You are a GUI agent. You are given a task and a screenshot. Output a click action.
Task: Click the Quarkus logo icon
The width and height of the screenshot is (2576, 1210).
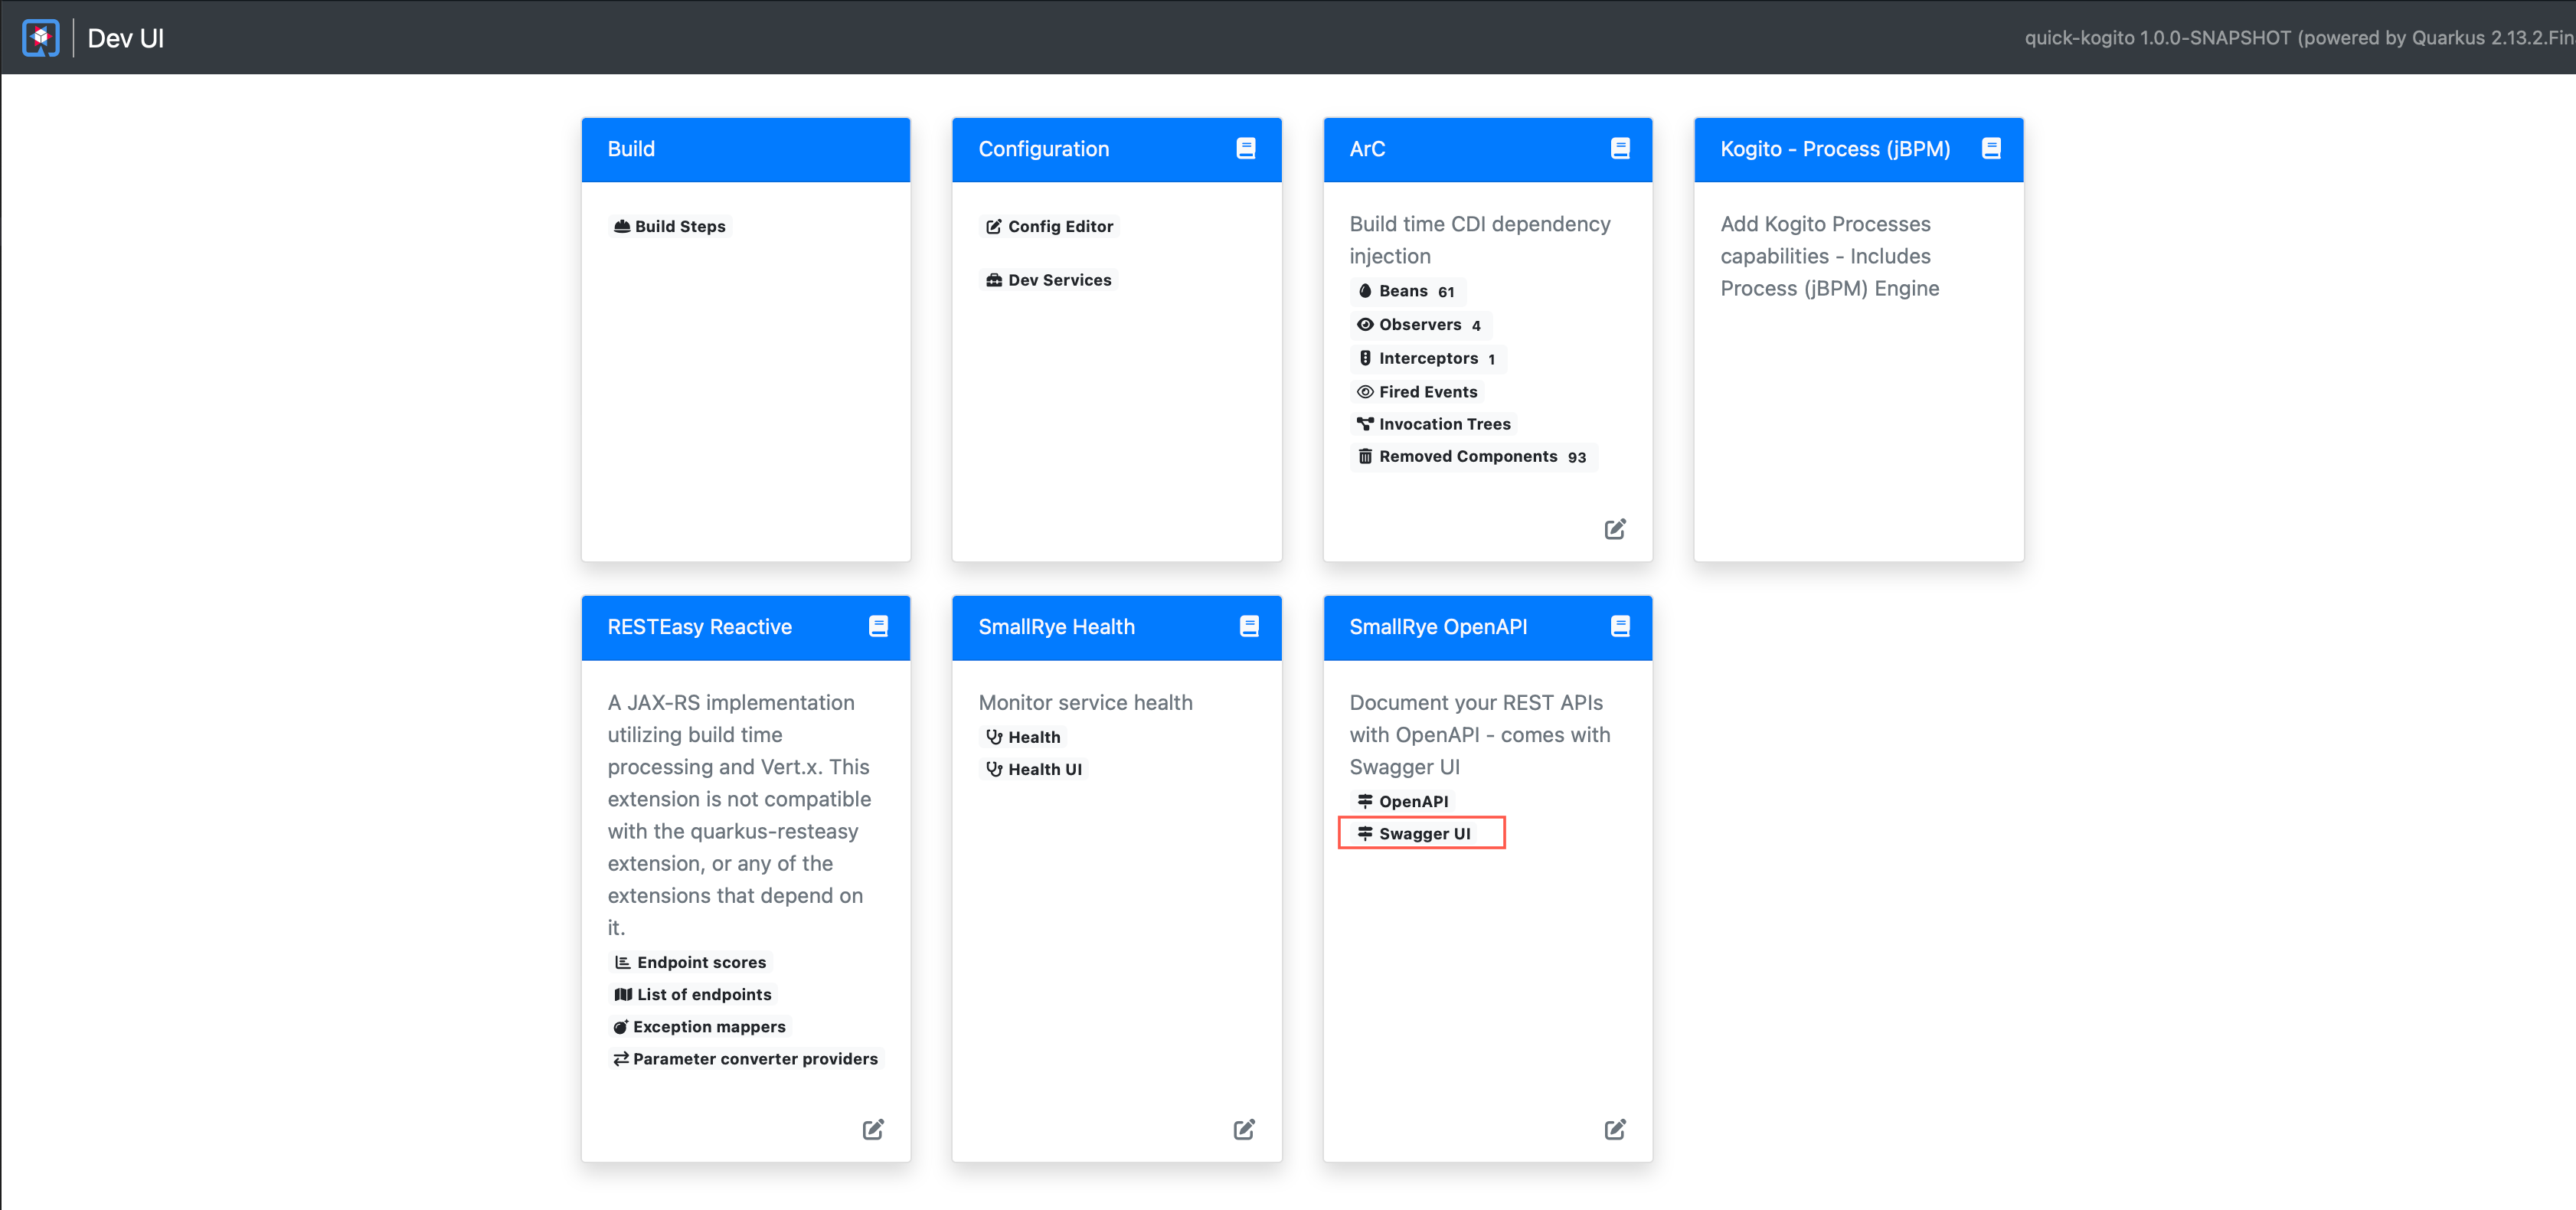41,38
